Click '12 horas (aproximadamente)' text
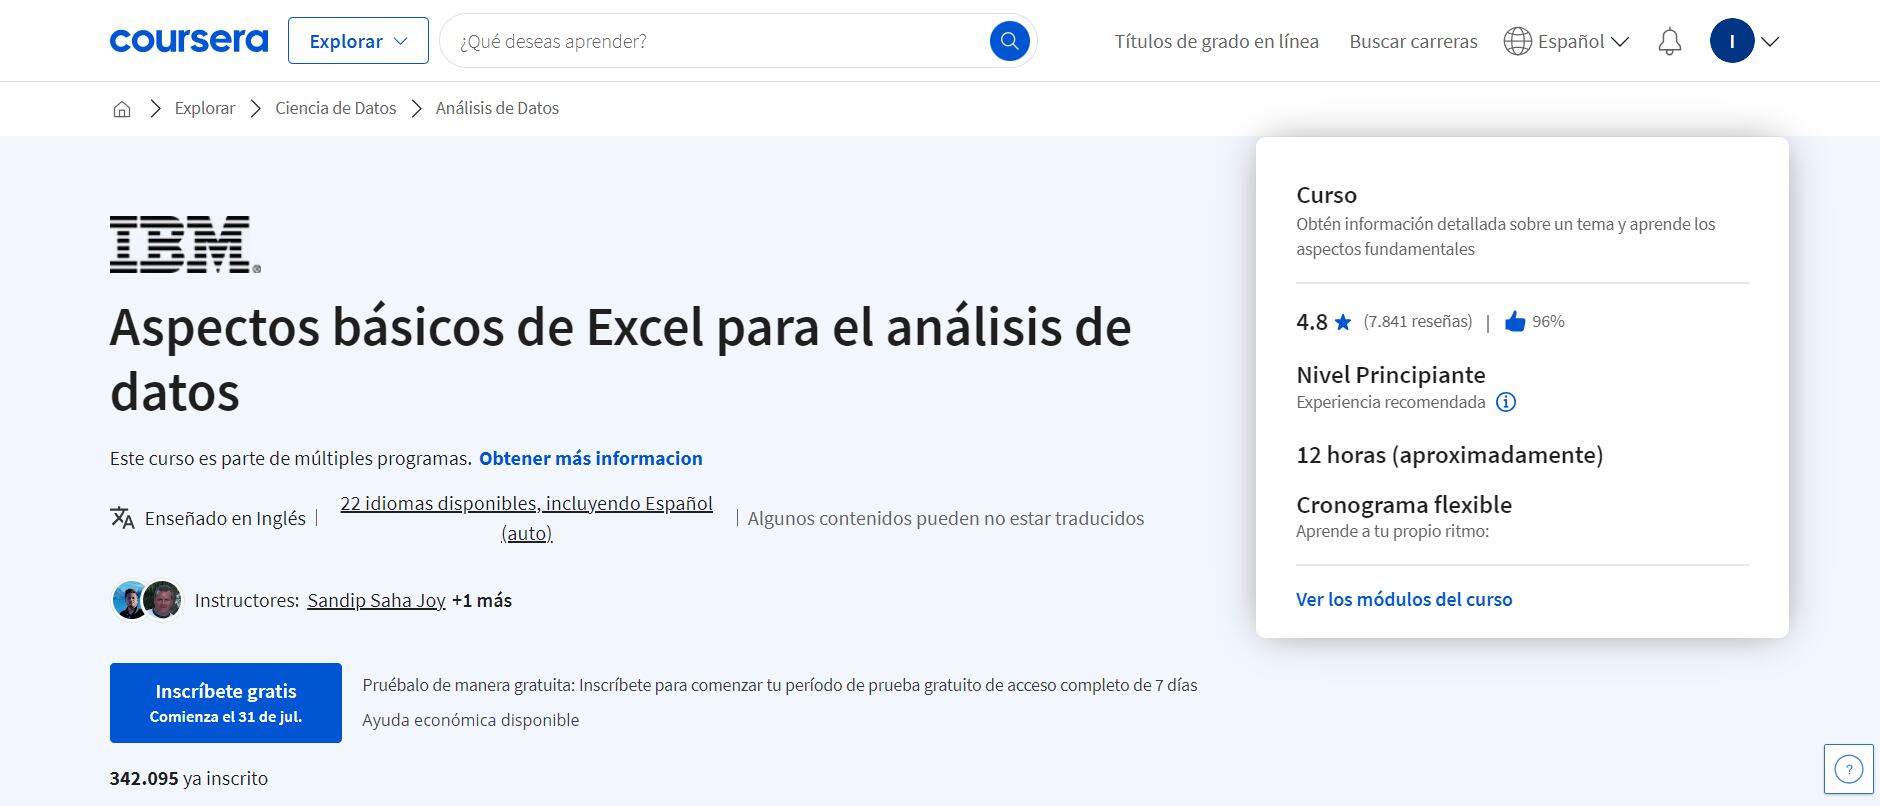Image resolution: width=1880 pixels, height=806 pixels. (x=1450, y=455)
